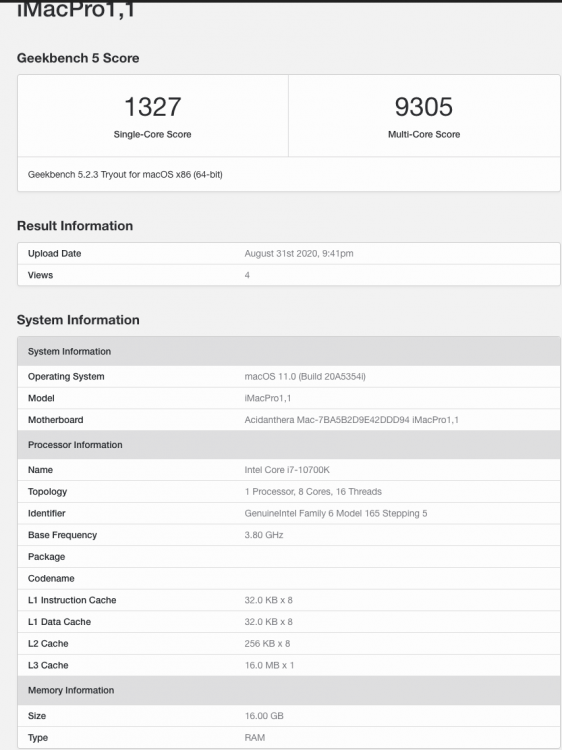
Task: Select the 3.80 GHz frequency value
Action: [264, 535]
